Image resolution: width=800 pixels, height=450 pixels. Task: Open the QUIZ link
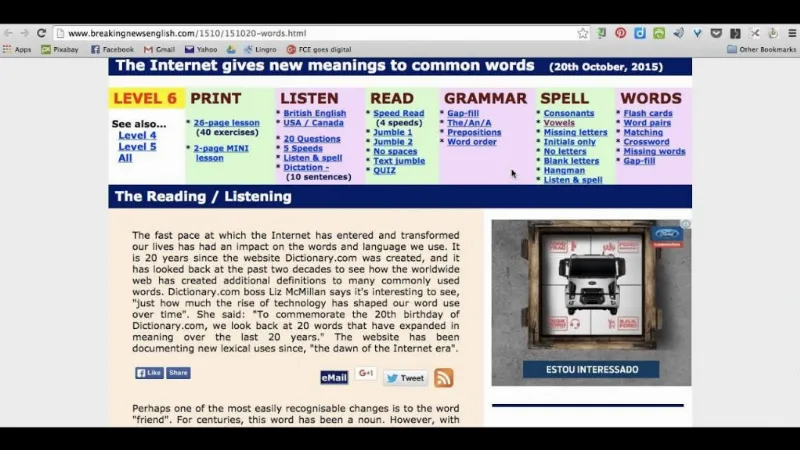tap(384, 170)
